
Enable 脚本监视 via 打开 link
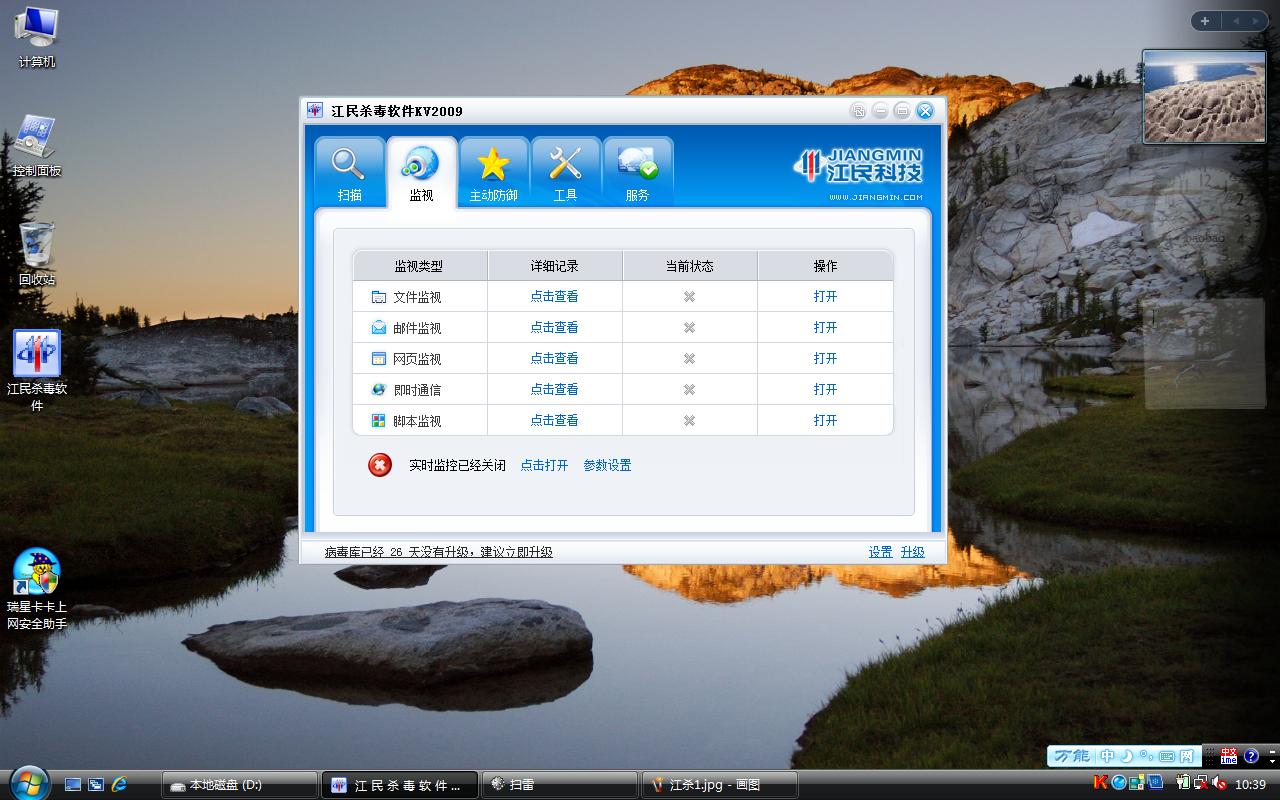point(825,420)
